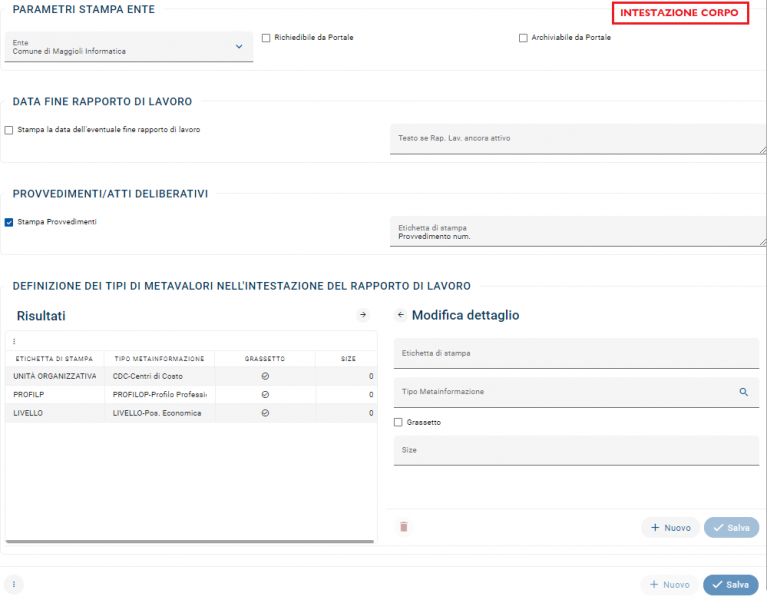Uncheck Stampa Provvedimenti checkbox
The image size is (767, 600).
[9, 222]
